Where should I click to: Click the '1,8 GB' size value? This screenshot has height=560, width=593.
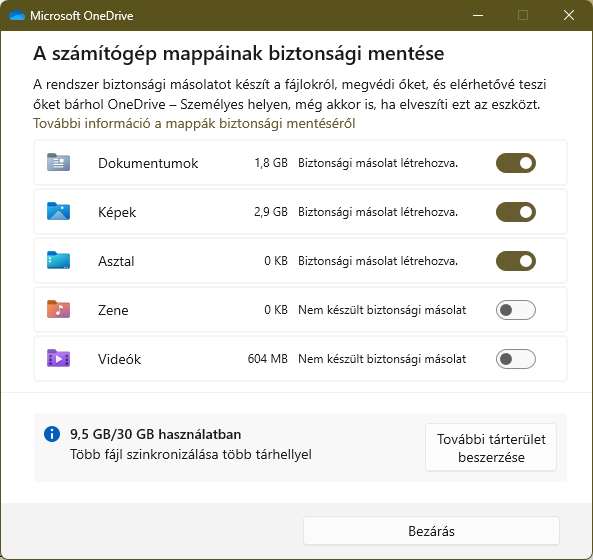pyautogui.click(x=271, y=163)
